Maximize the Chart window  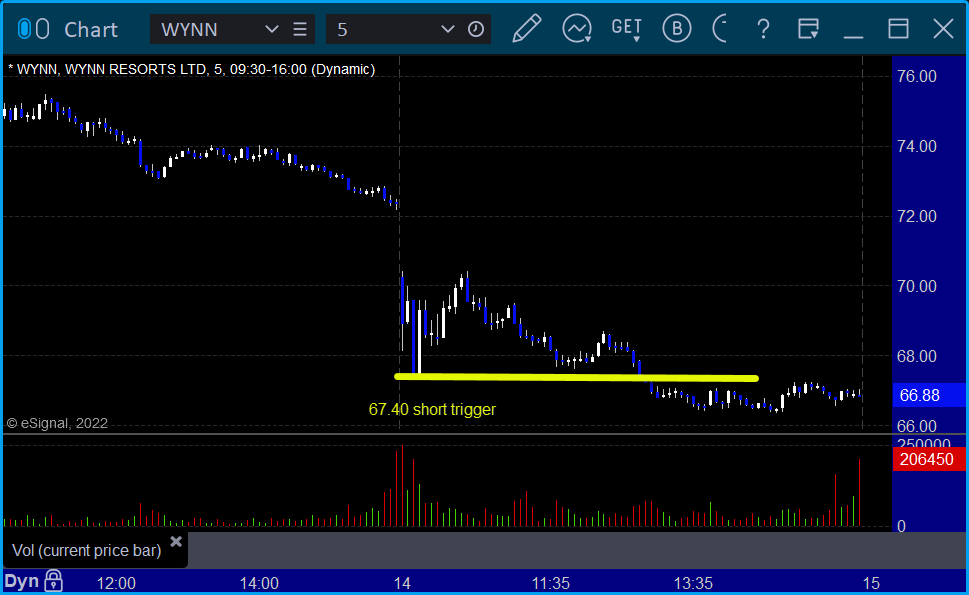point(899,29)
